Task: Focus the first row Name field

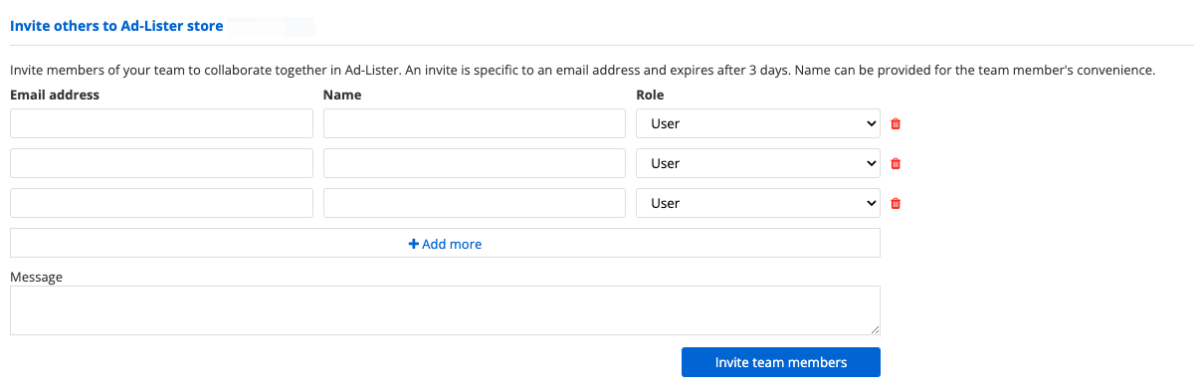Action: [x=474, y=123]
